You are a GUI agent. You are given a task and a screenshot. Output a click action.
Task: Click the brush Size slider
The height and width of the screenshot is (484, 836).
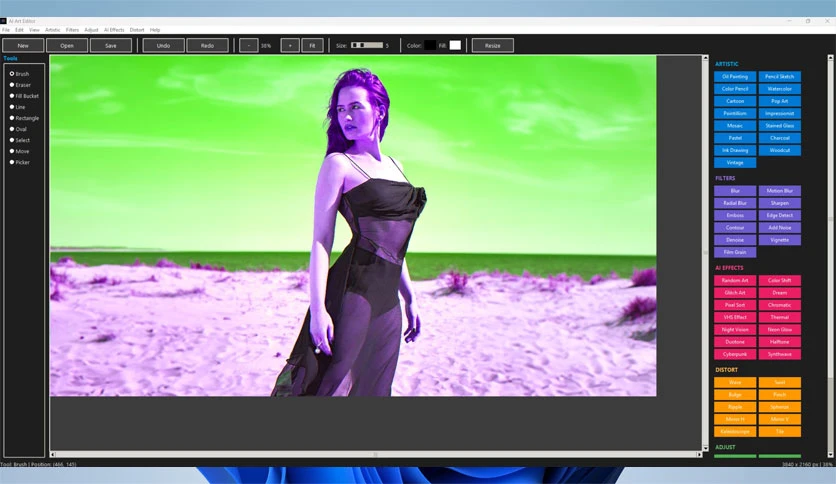367,45
